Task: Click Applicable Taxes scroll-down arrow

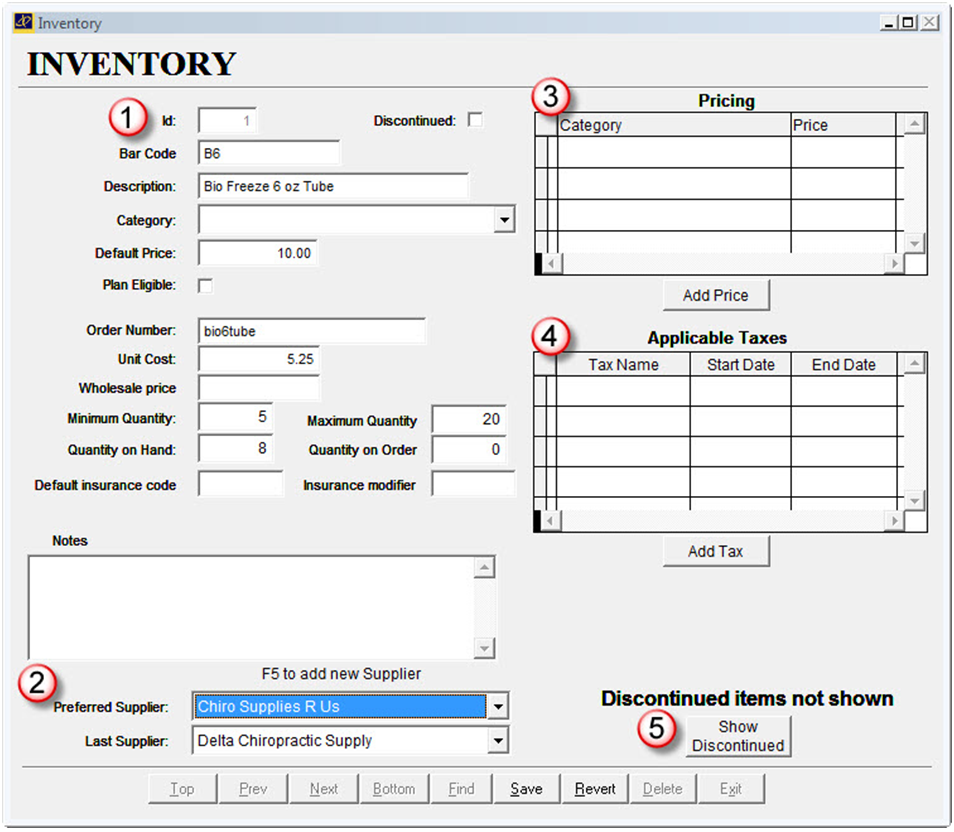Action: (914, 501)
